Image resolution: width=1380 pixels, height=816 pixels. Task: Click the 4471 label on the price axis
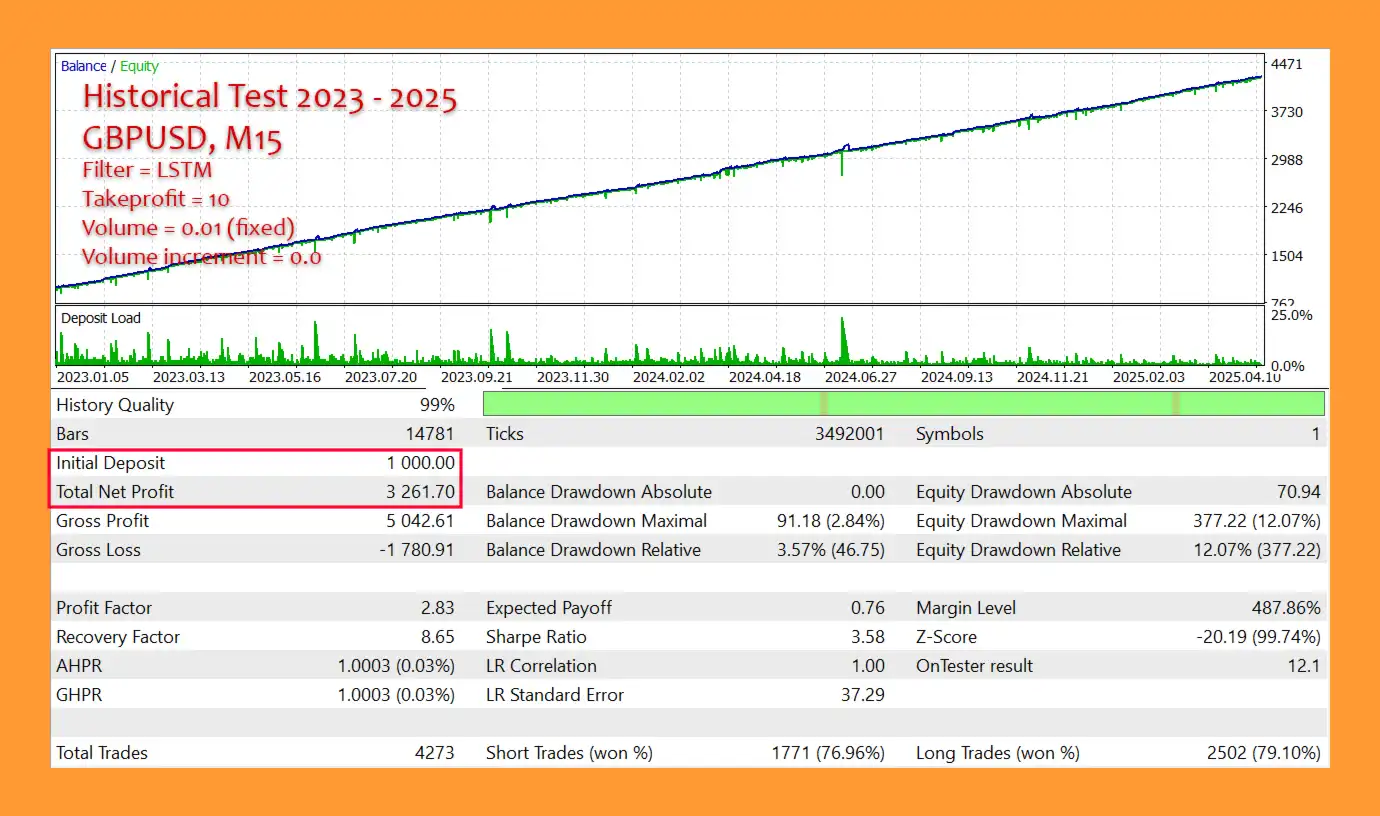pyautogui.click(x=1286, y=64)
